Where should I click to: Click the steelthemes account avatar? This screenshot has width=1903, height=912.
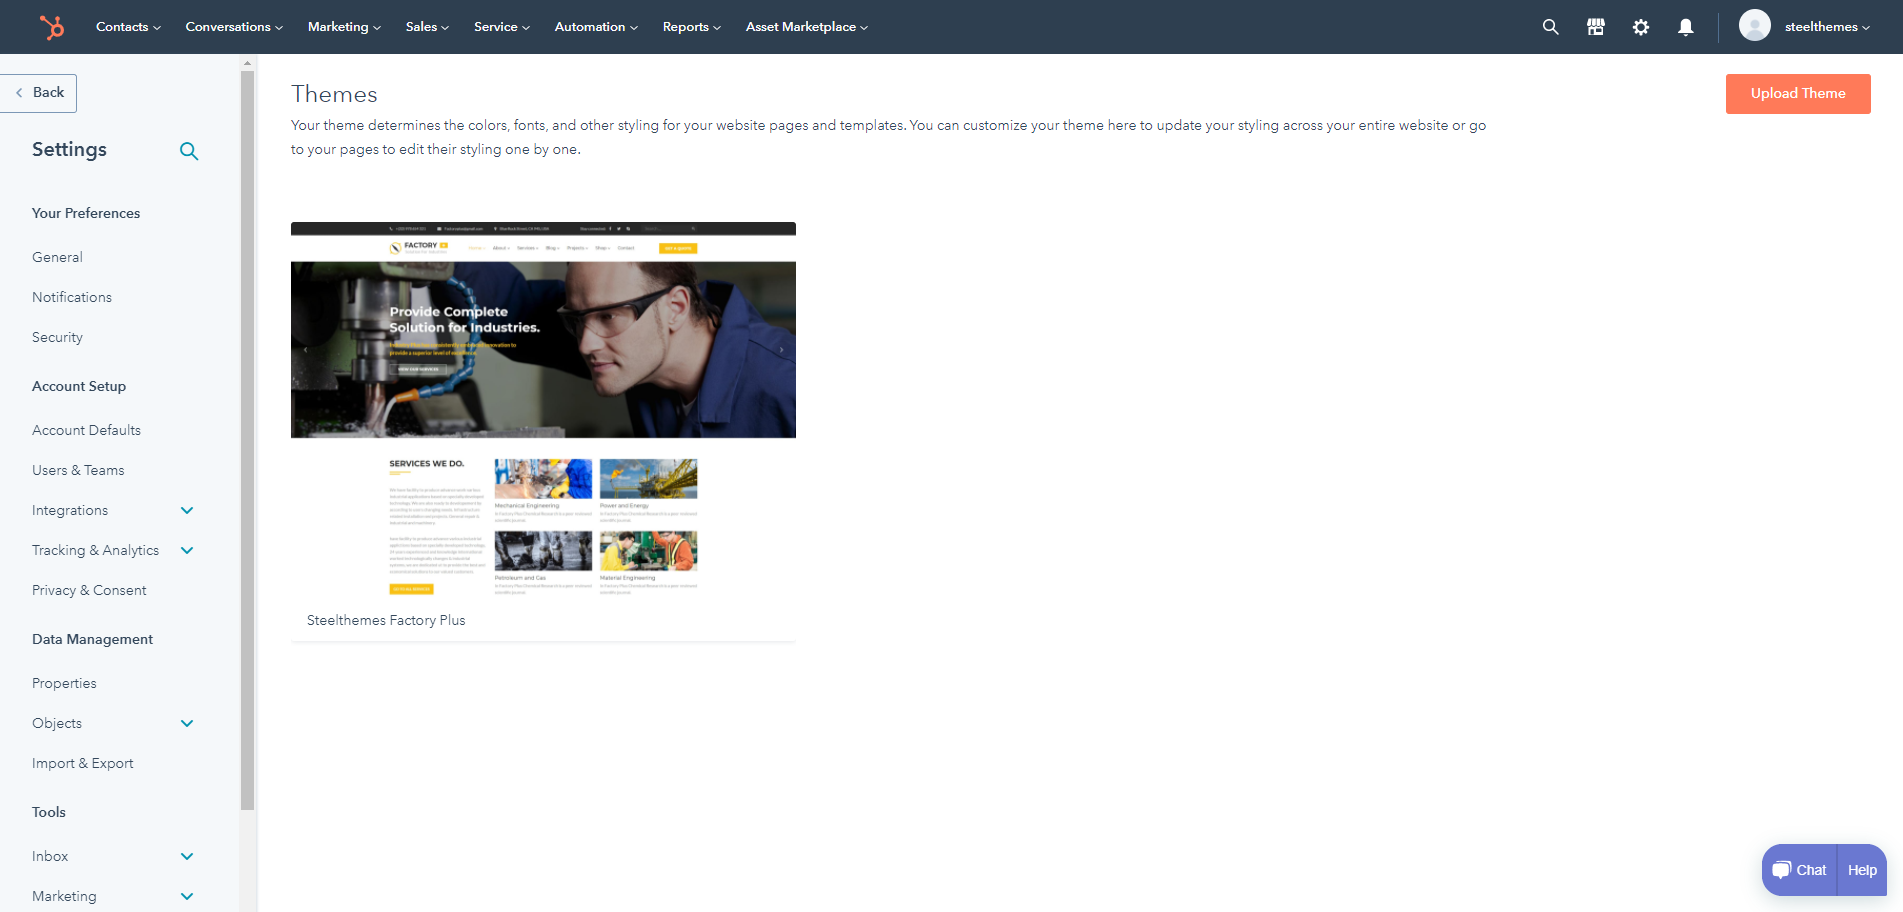tap(1754, 26)
